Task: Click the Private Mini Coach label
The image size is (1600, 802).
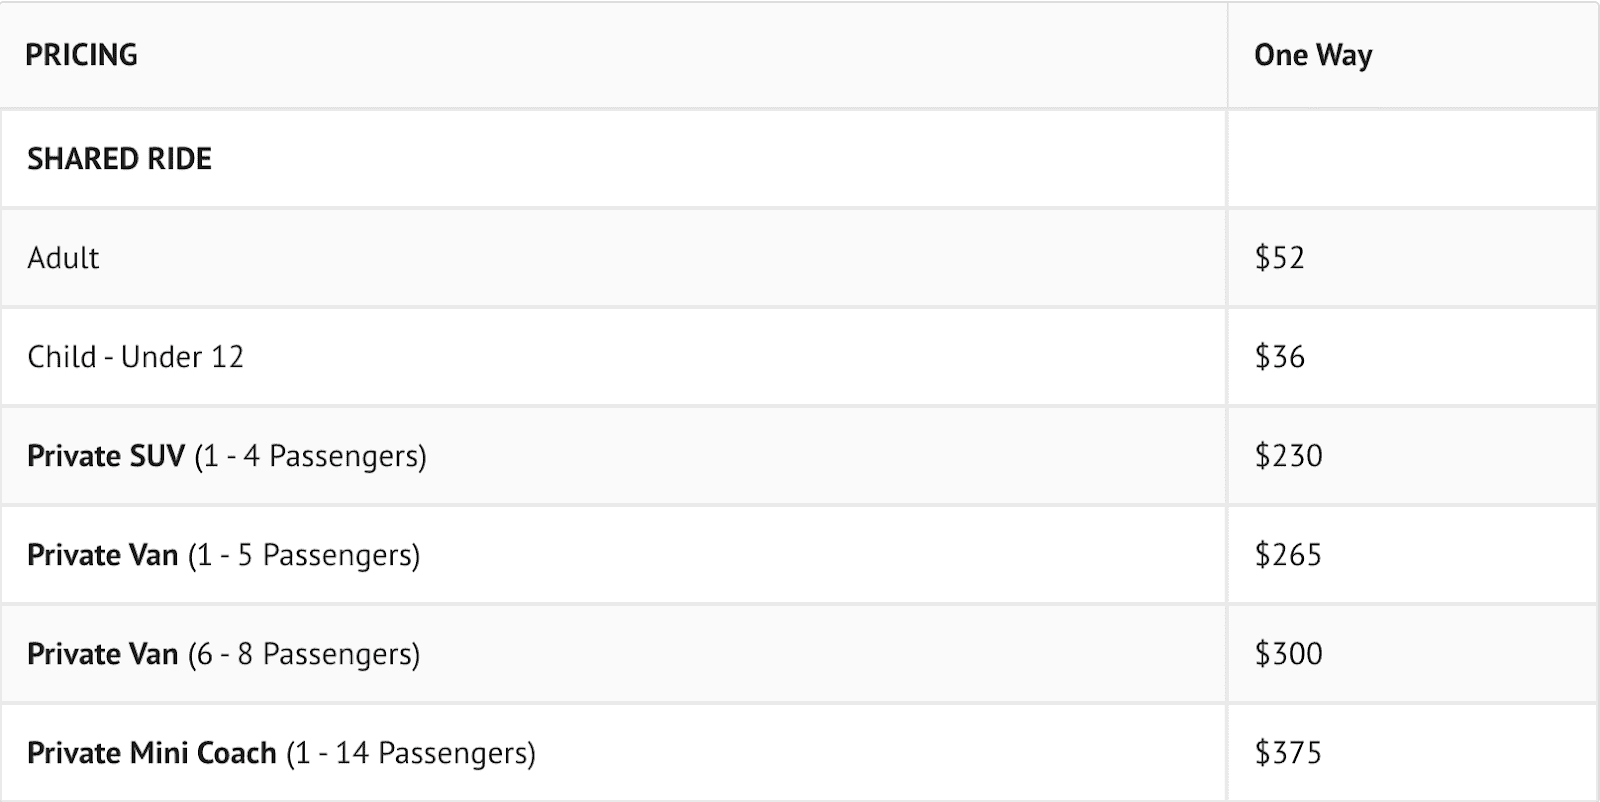Action: click(151, 753)
